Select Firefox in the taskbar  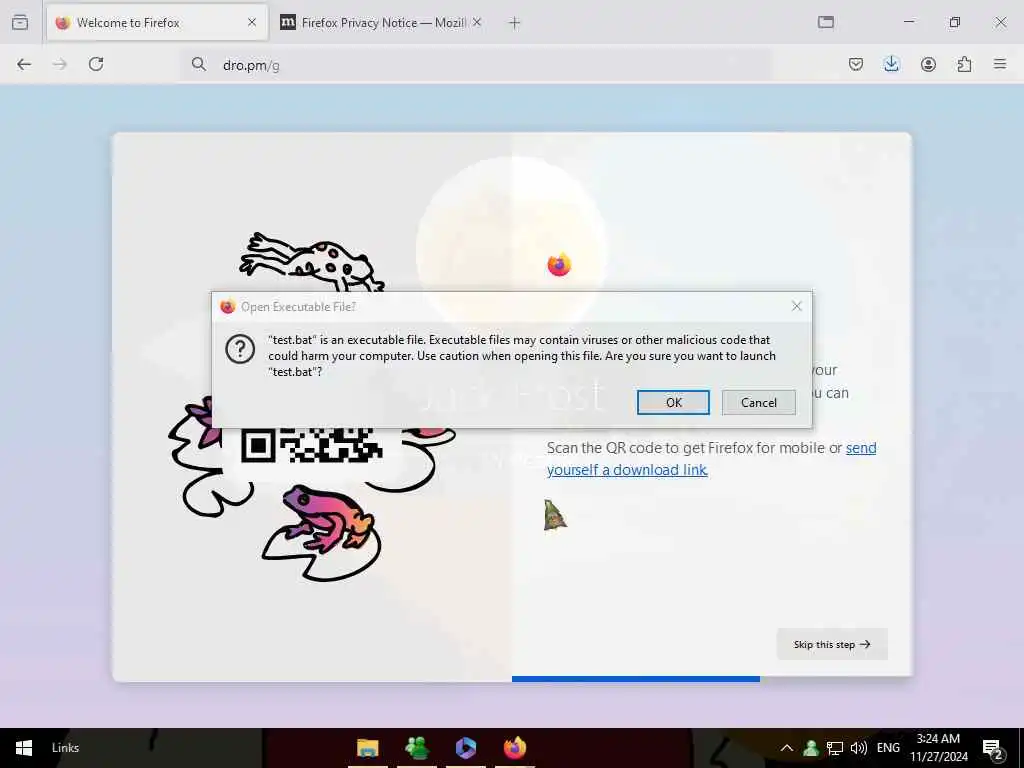pos(515,748)
